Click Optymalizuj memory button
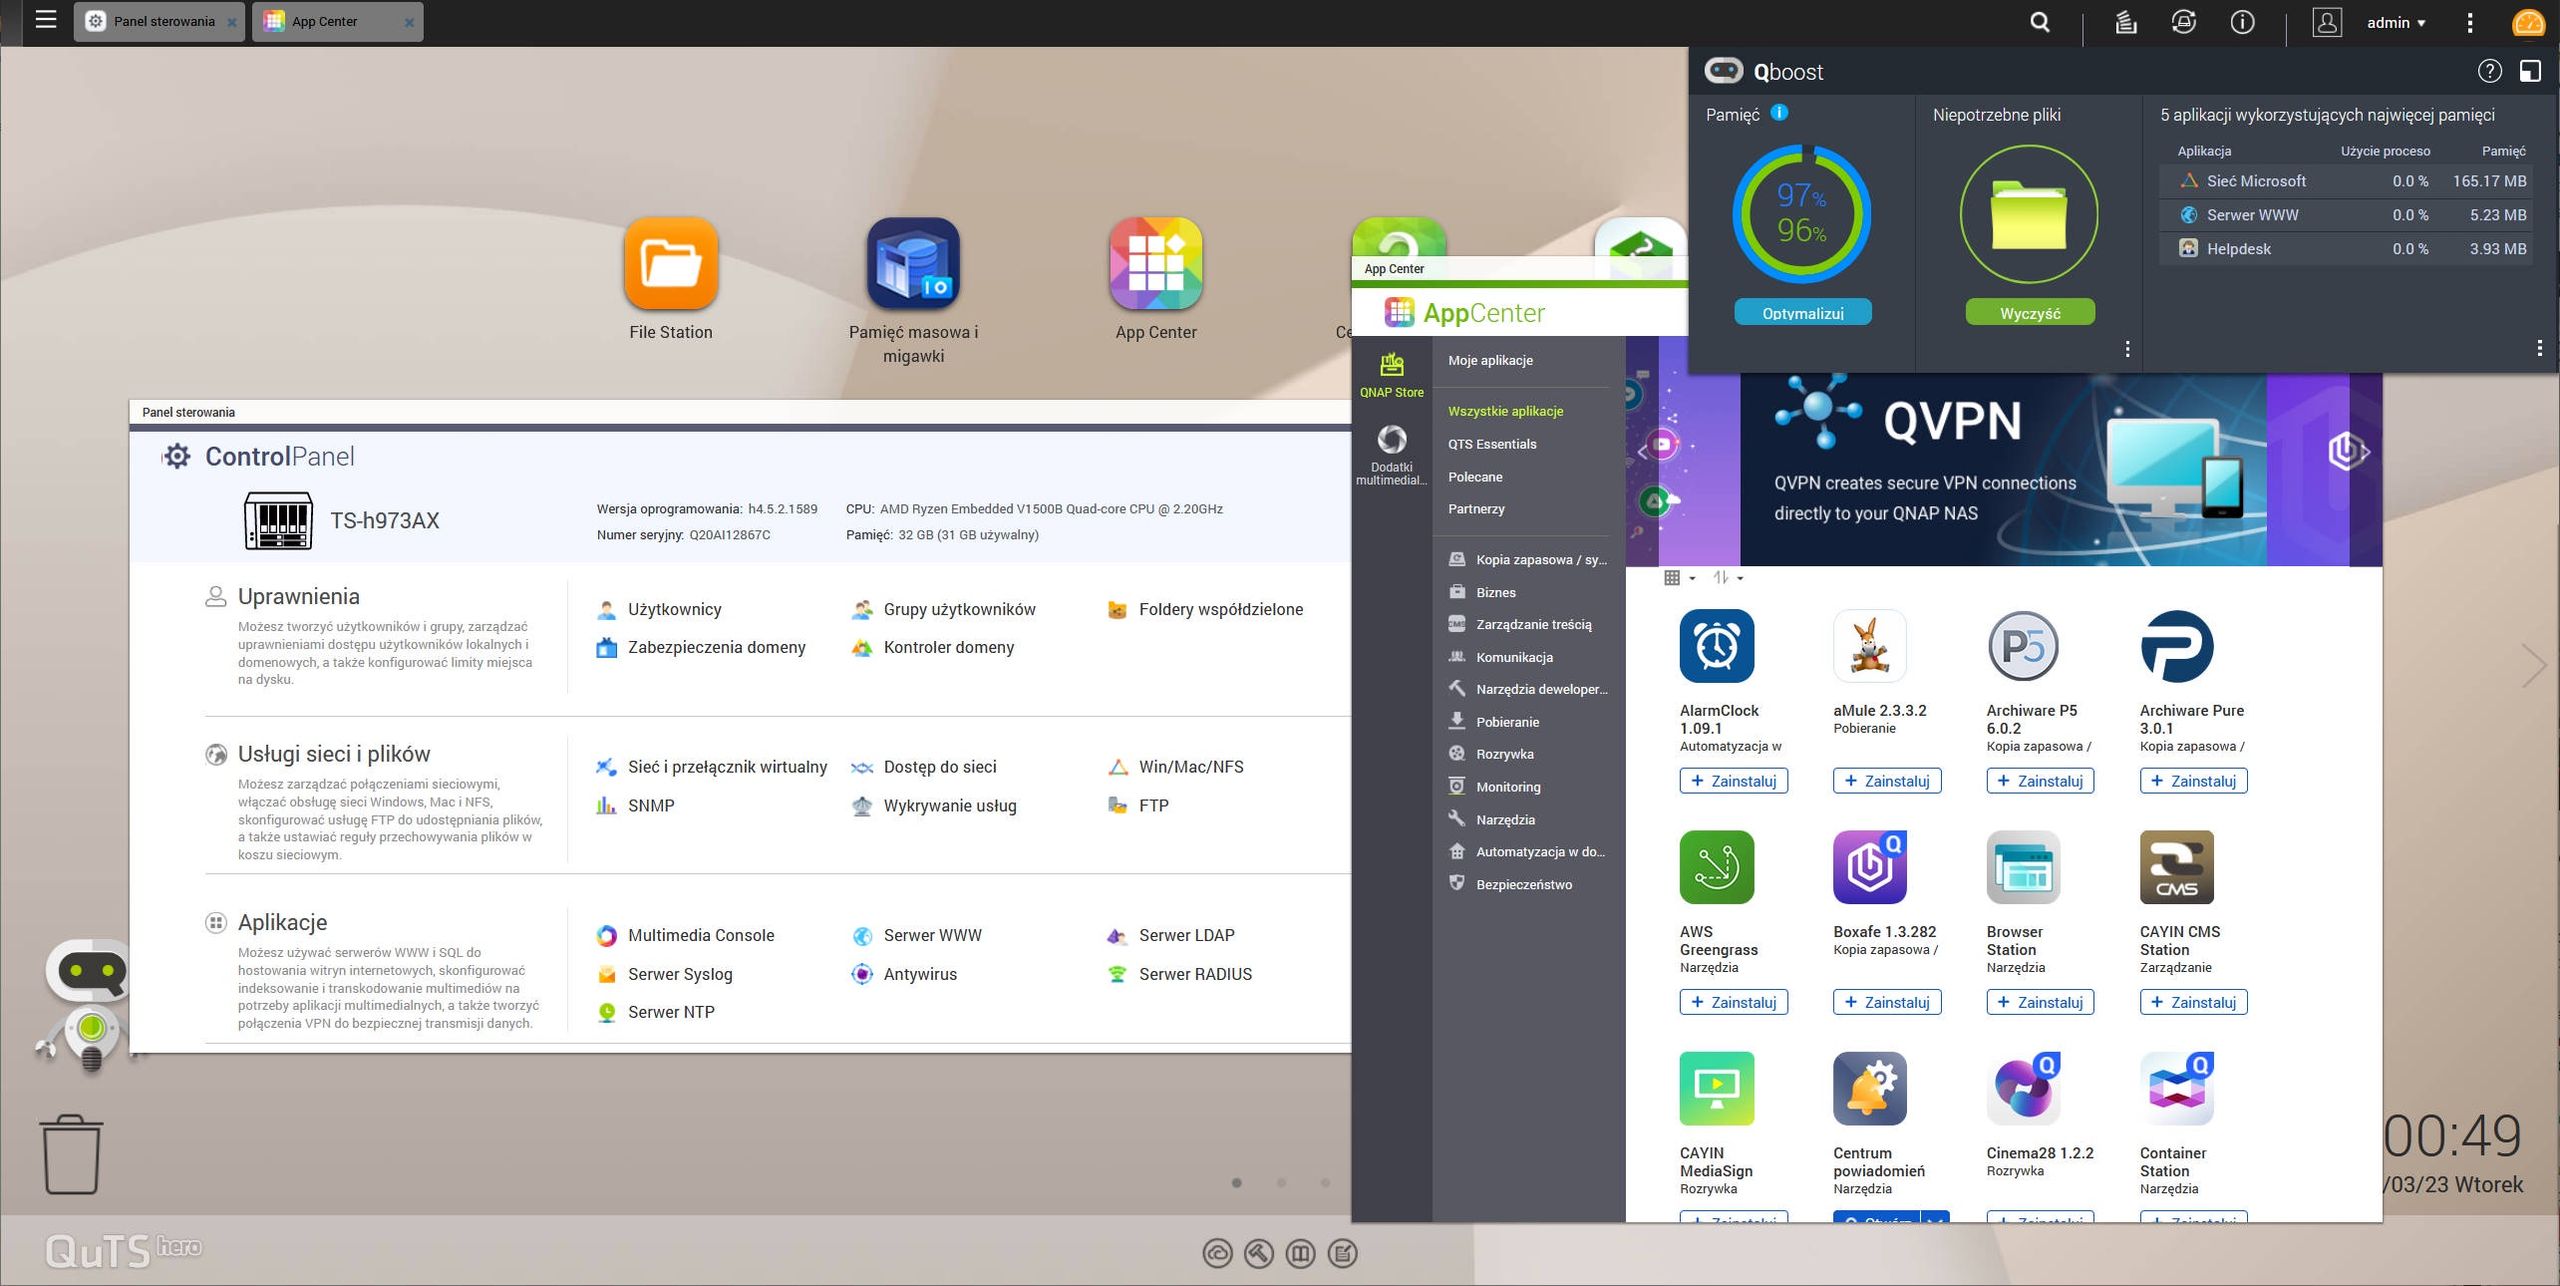Viewport: 2560px width, 1286px height. tap(1802, 313)
